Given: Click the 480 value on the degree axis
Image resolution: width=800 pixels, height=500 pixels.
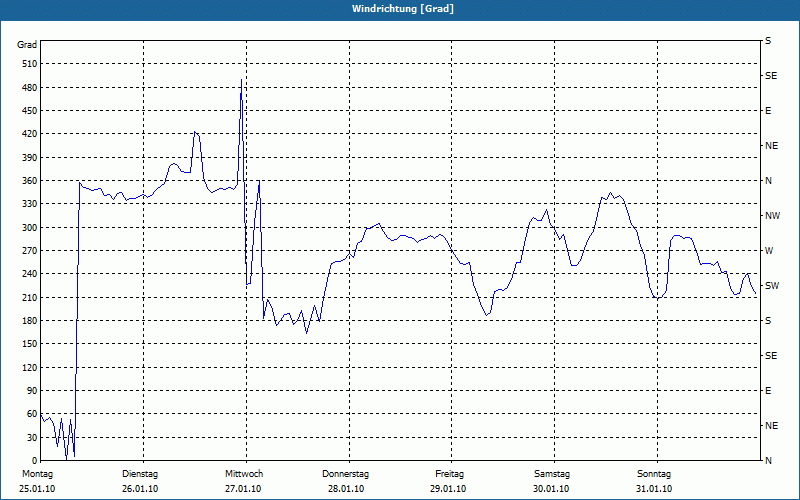Looking at the screenshot, I should pyautogui.click(x=30, y=88).
